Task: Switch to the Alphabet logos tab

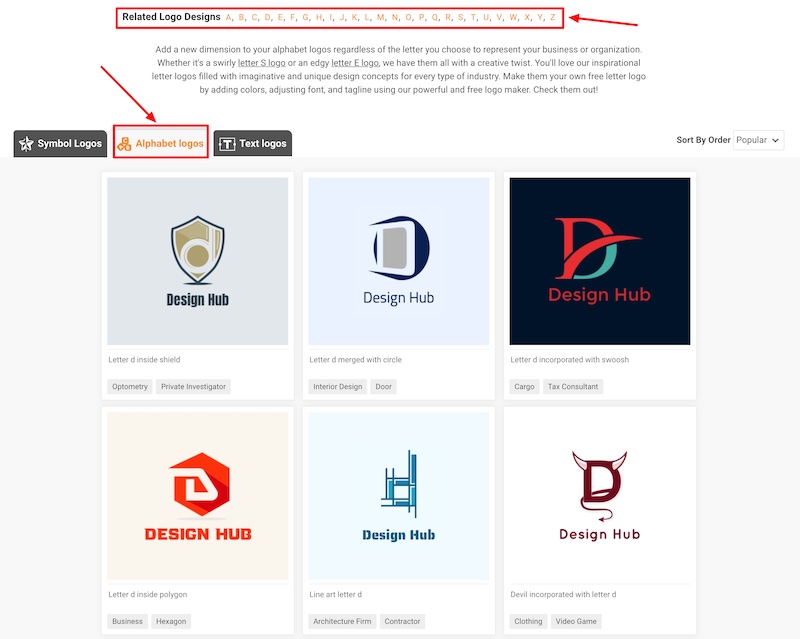Action: [x=161, y=143]
